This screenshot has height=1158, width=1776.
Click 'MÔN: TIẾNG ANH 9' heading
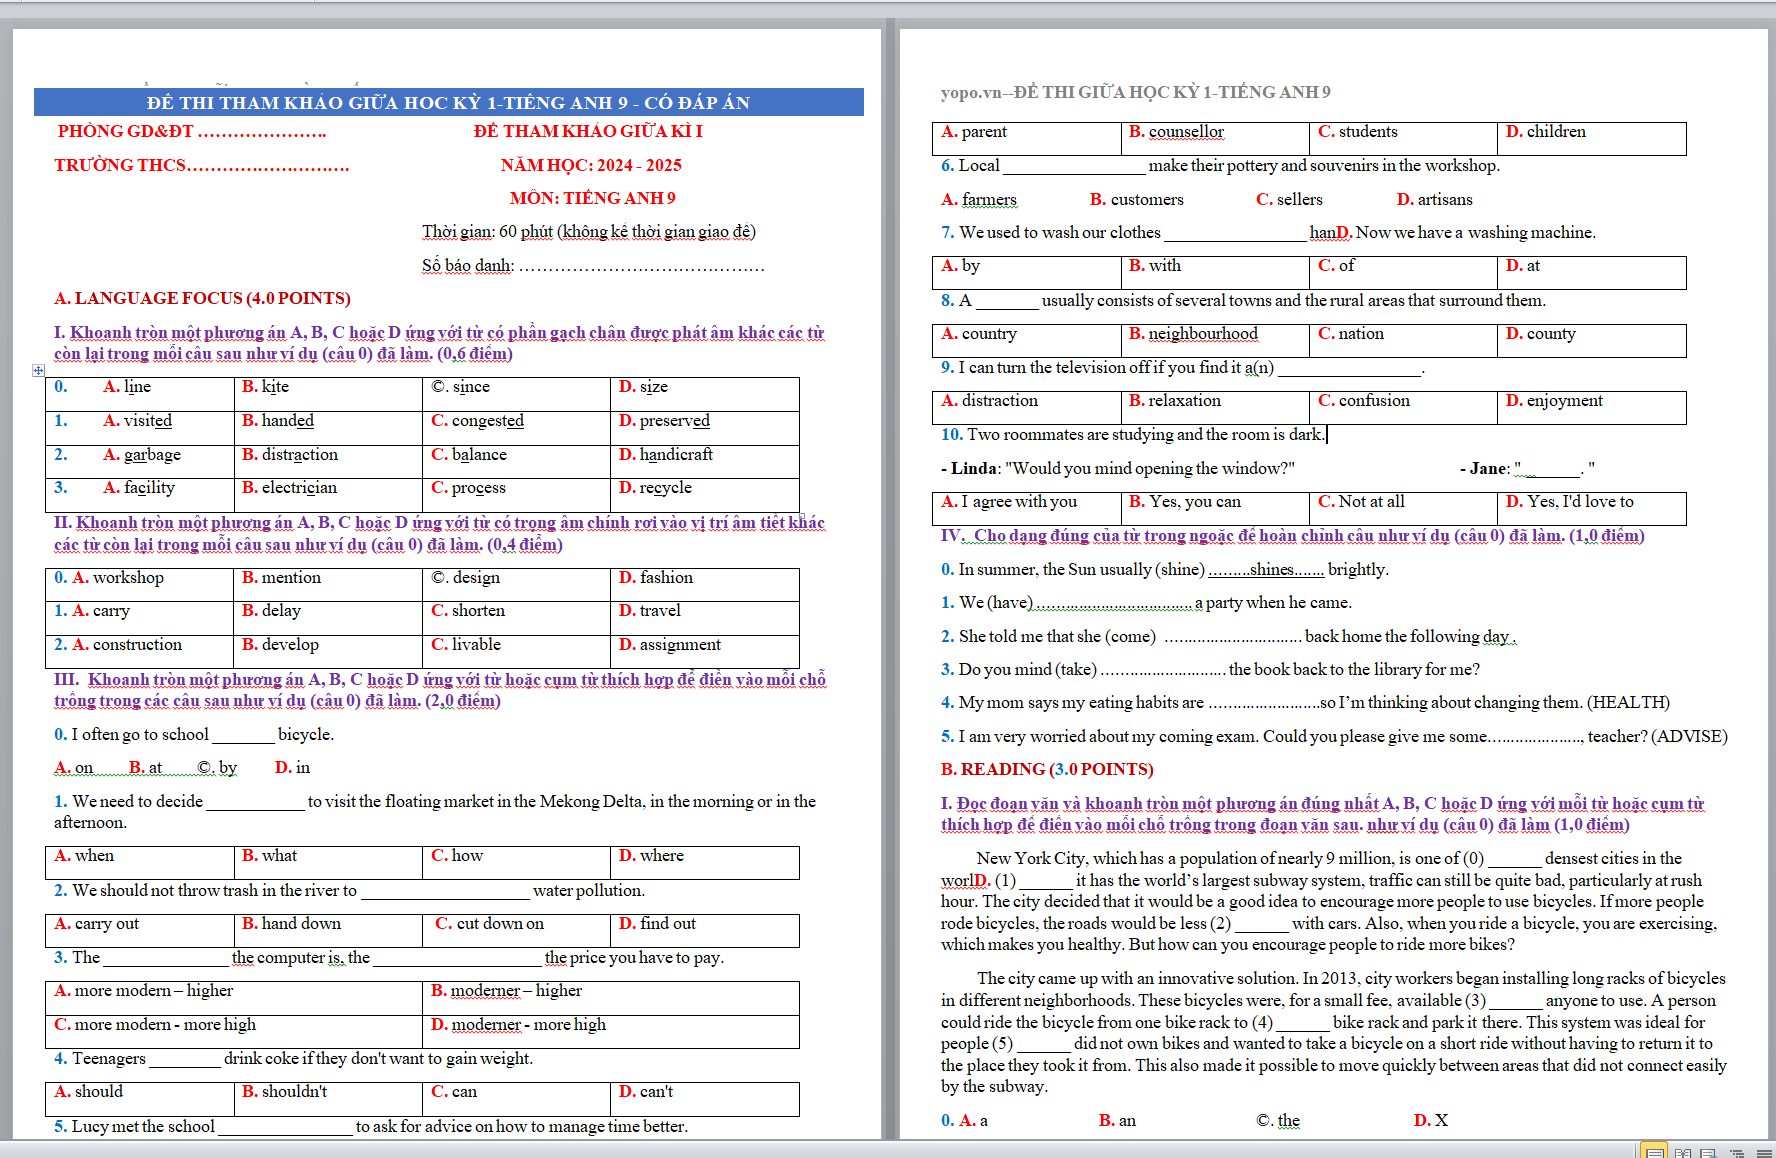tap(592, 198)
